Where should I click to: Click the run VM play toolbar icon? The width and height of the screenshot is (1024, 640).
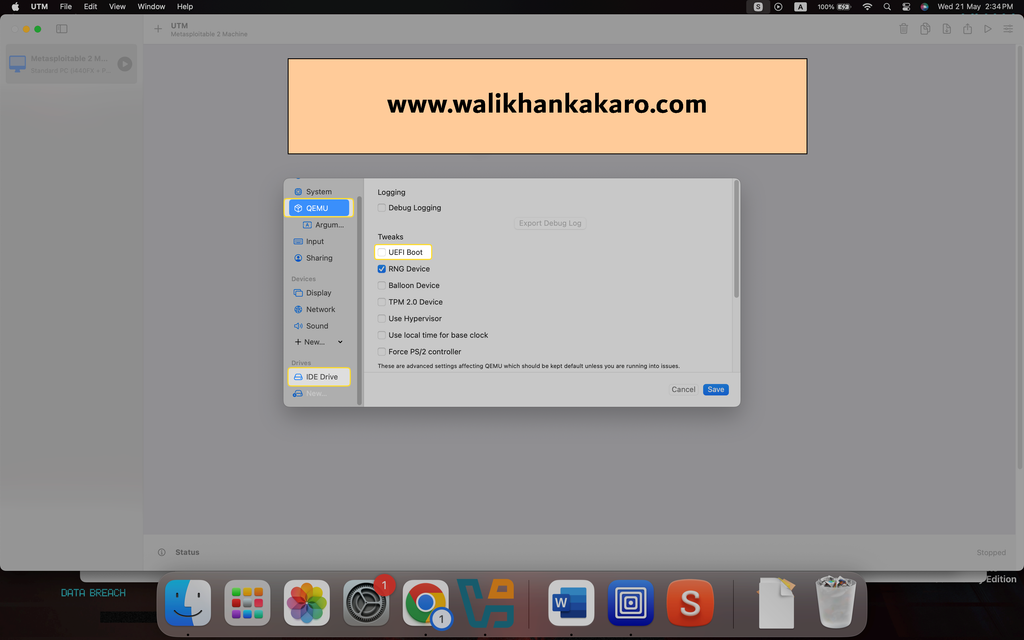pos(988,29)
